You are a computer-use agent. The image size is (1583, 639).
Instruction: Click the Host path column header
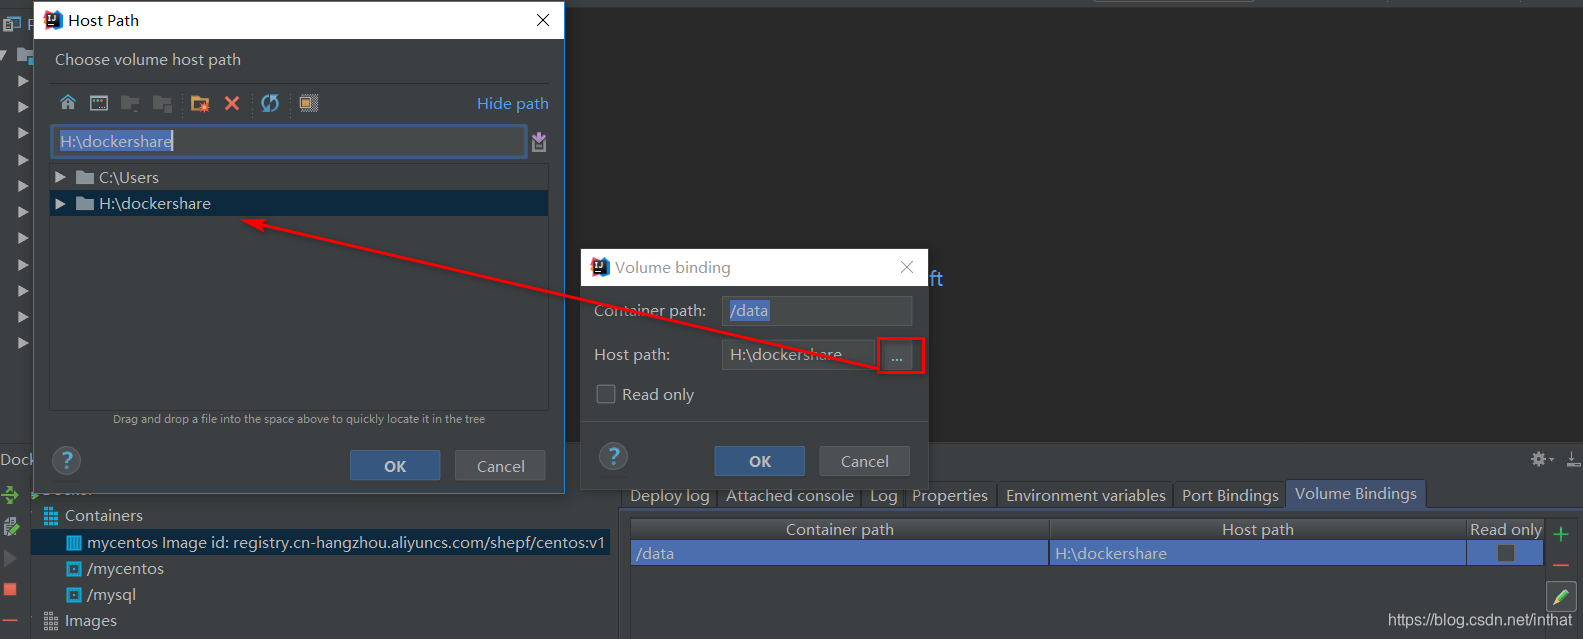pyautogui.click(x=1257, y=529)
